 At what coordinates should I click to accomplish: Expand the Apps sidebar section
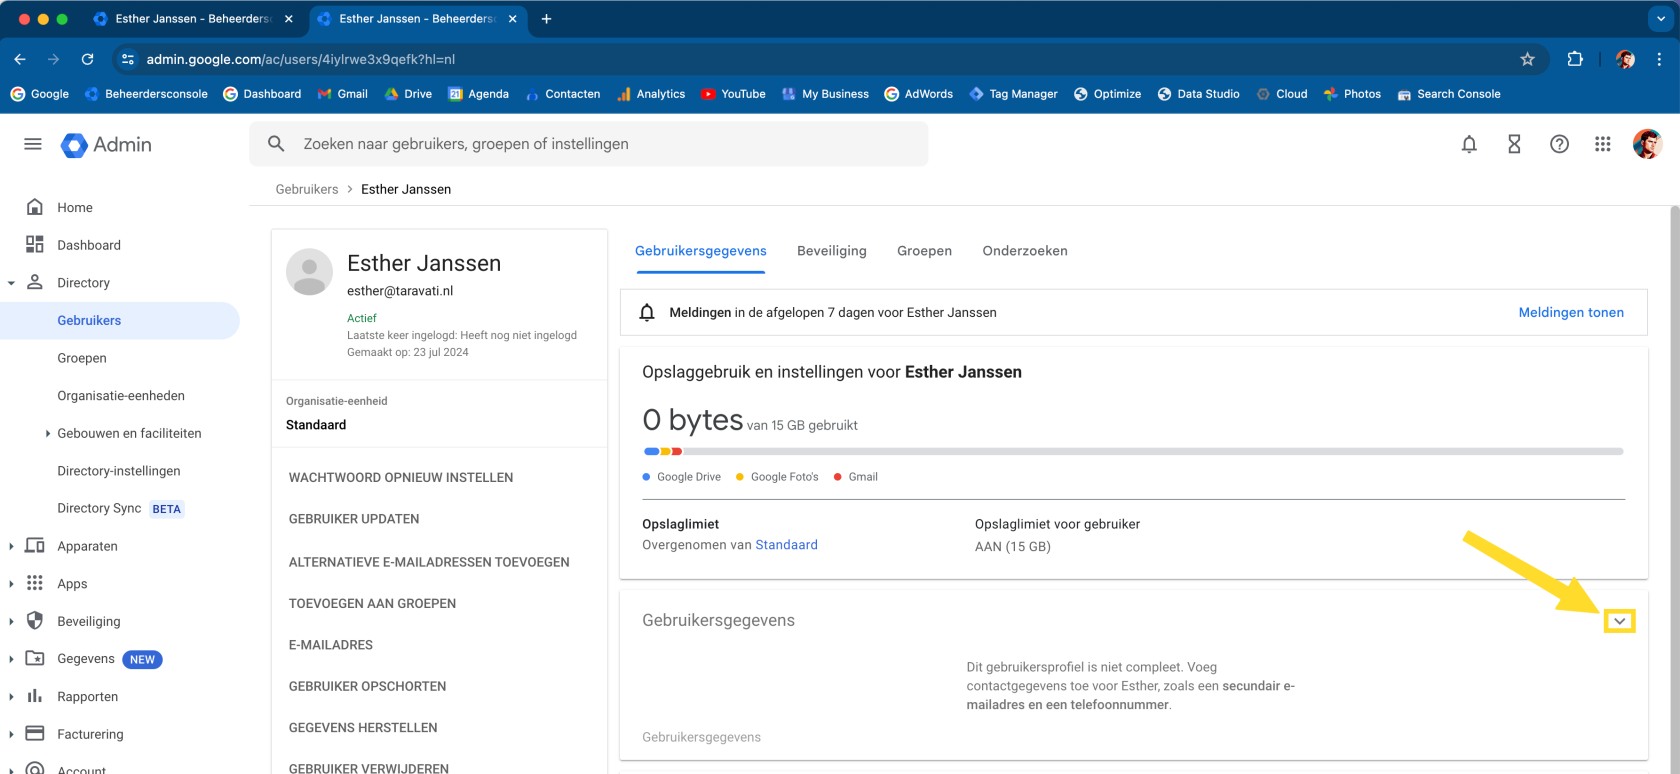(11, 584)
